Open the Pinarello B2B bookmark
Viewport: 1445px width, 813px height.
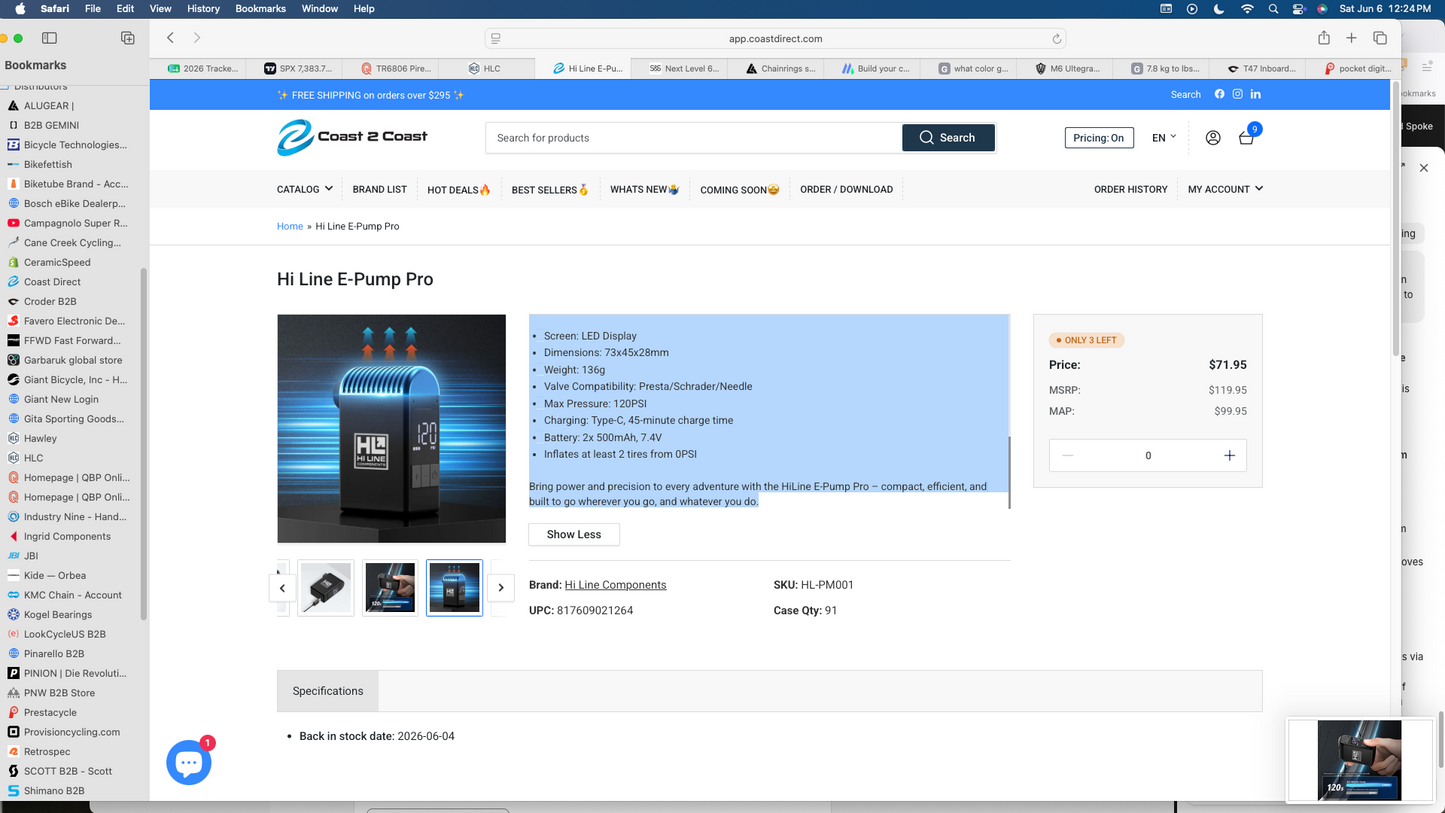tap(54, 654)
